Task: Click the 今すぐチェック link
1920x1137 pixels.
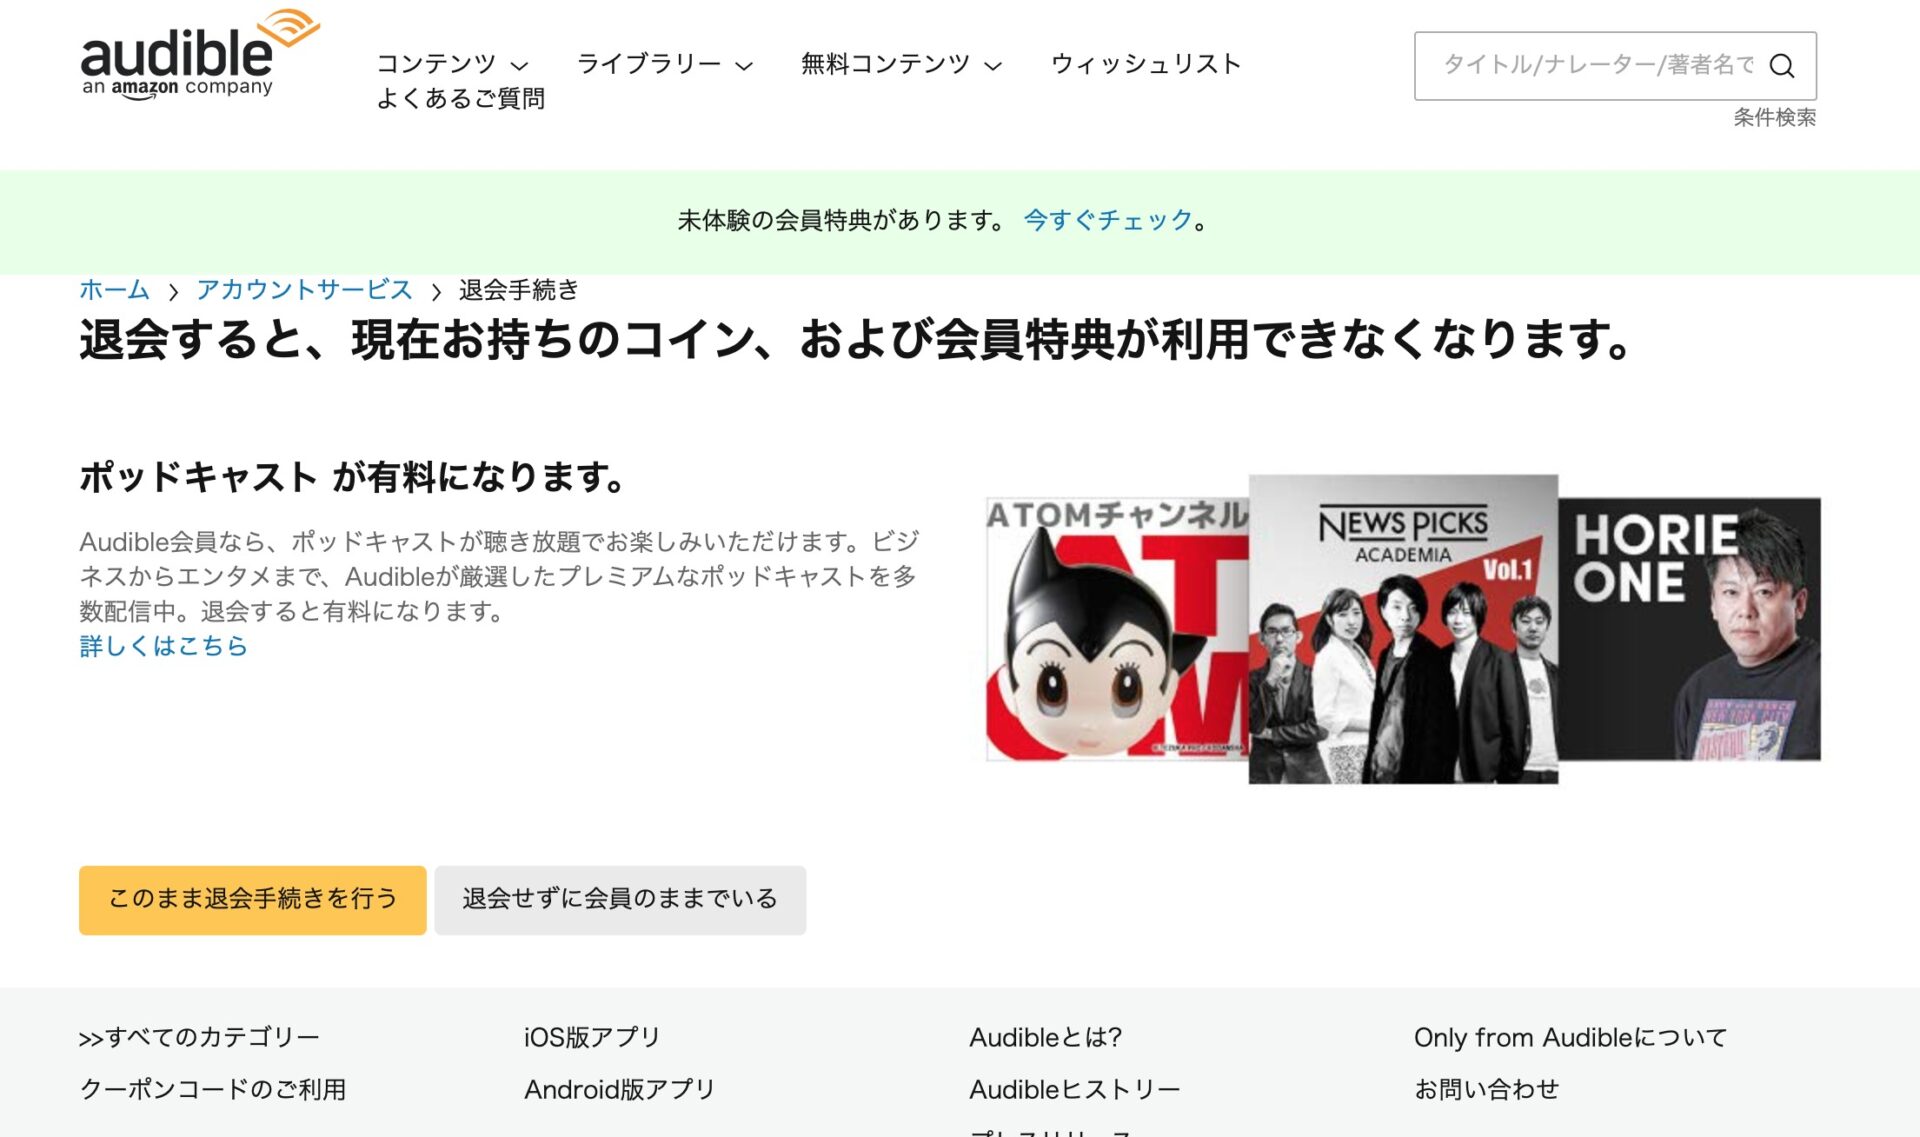Action: coord(1108,220)
